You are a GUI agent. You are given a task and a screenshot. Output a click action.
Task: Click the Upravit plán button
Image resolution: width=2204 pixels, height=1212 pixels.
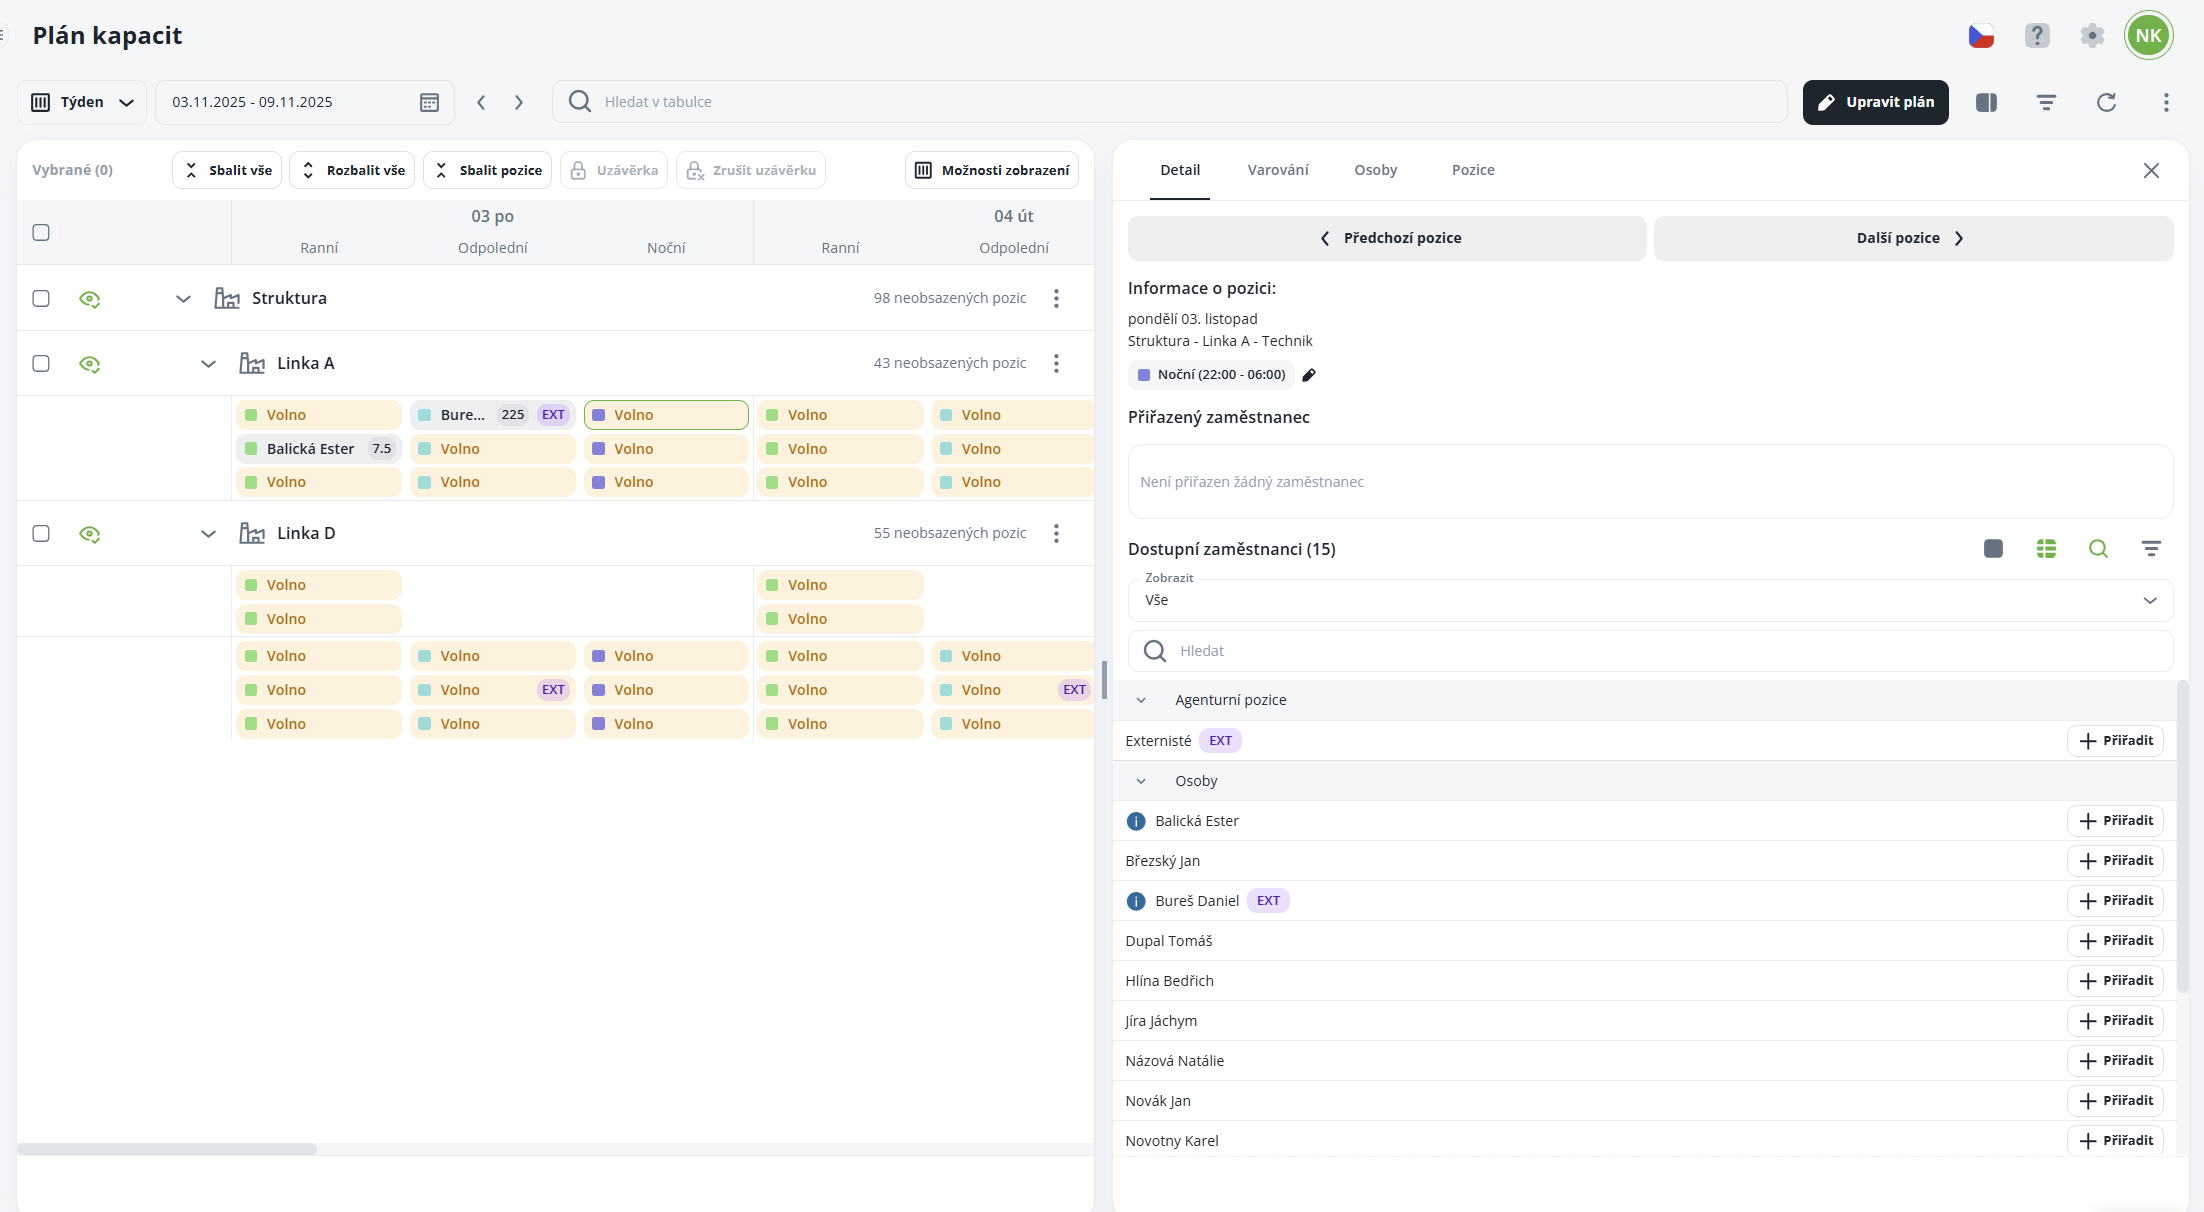pyautogui.click(x=1875, y=102)
